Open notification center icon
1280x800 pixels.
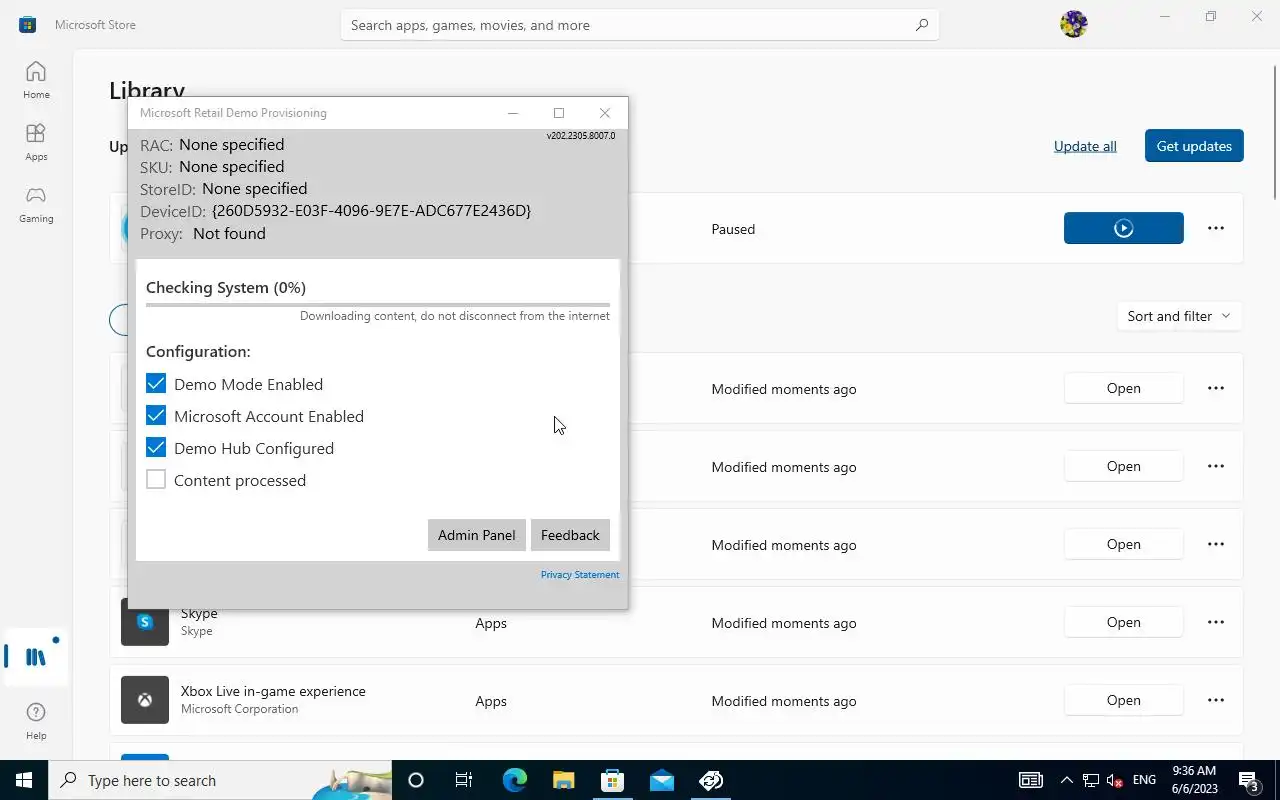coord(1249,780)
